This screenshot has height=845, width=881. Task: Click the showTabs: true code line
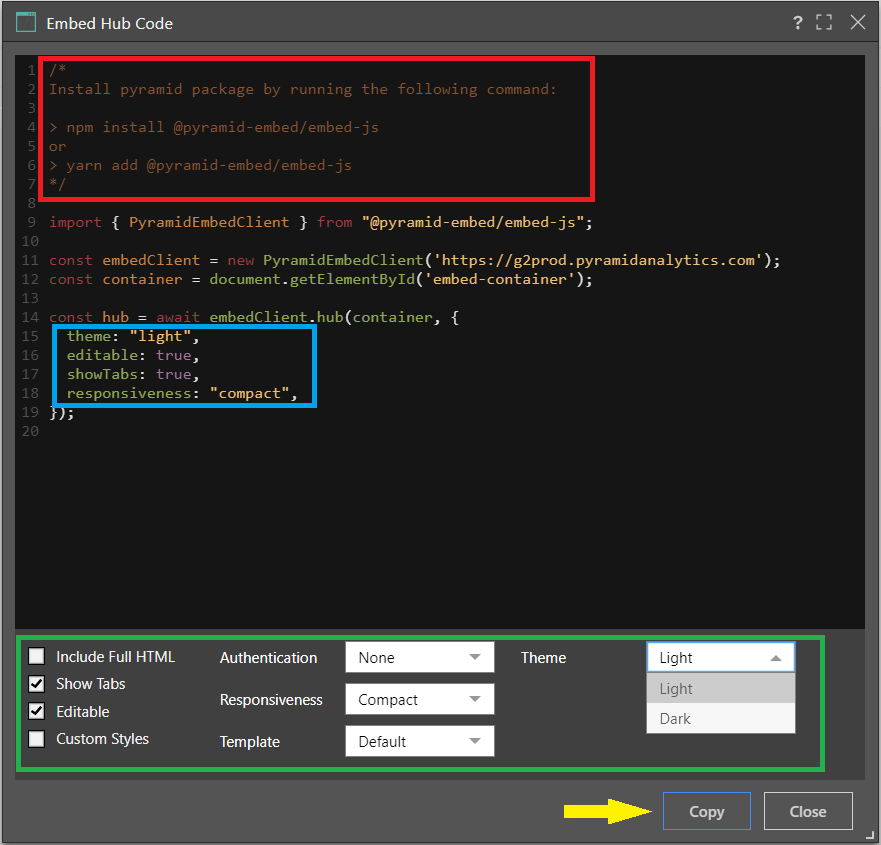point(133,375)
